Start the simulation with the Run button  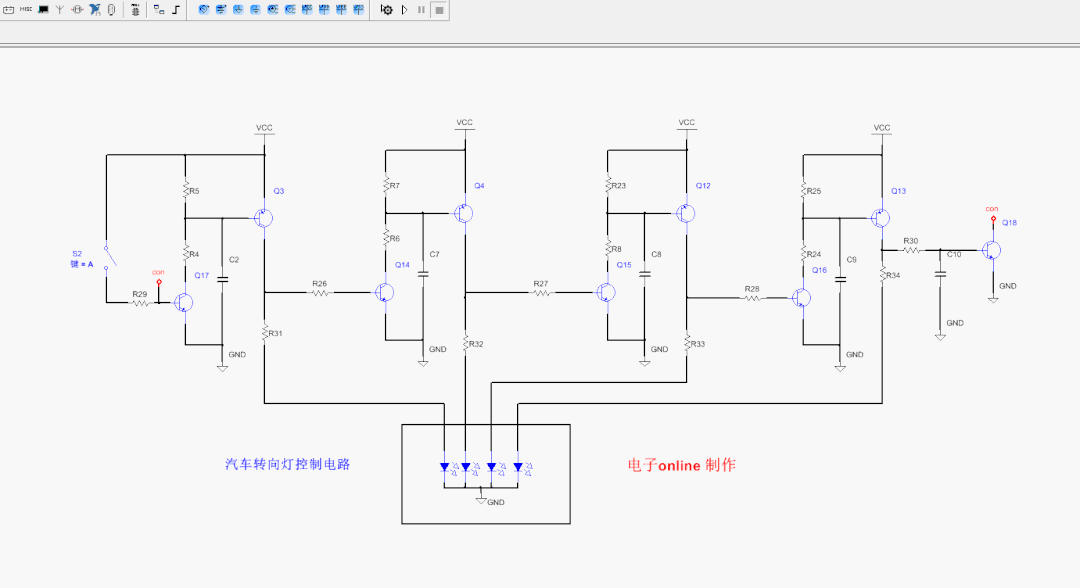pyautogui.click(x=404, y=9)
